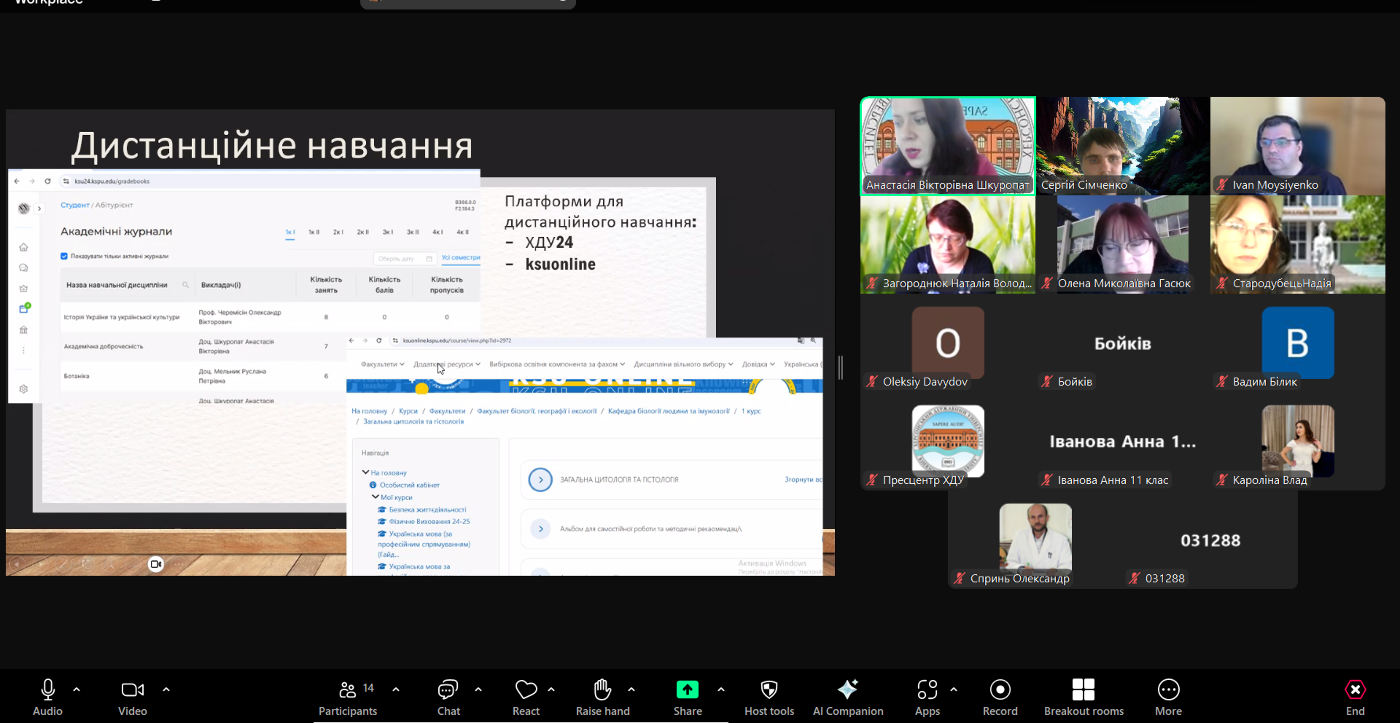The width and height of the screenshot is (1400, 723).
Task: Open the Факультети menu in ksuonline page
Action: (x=383, y=364)
